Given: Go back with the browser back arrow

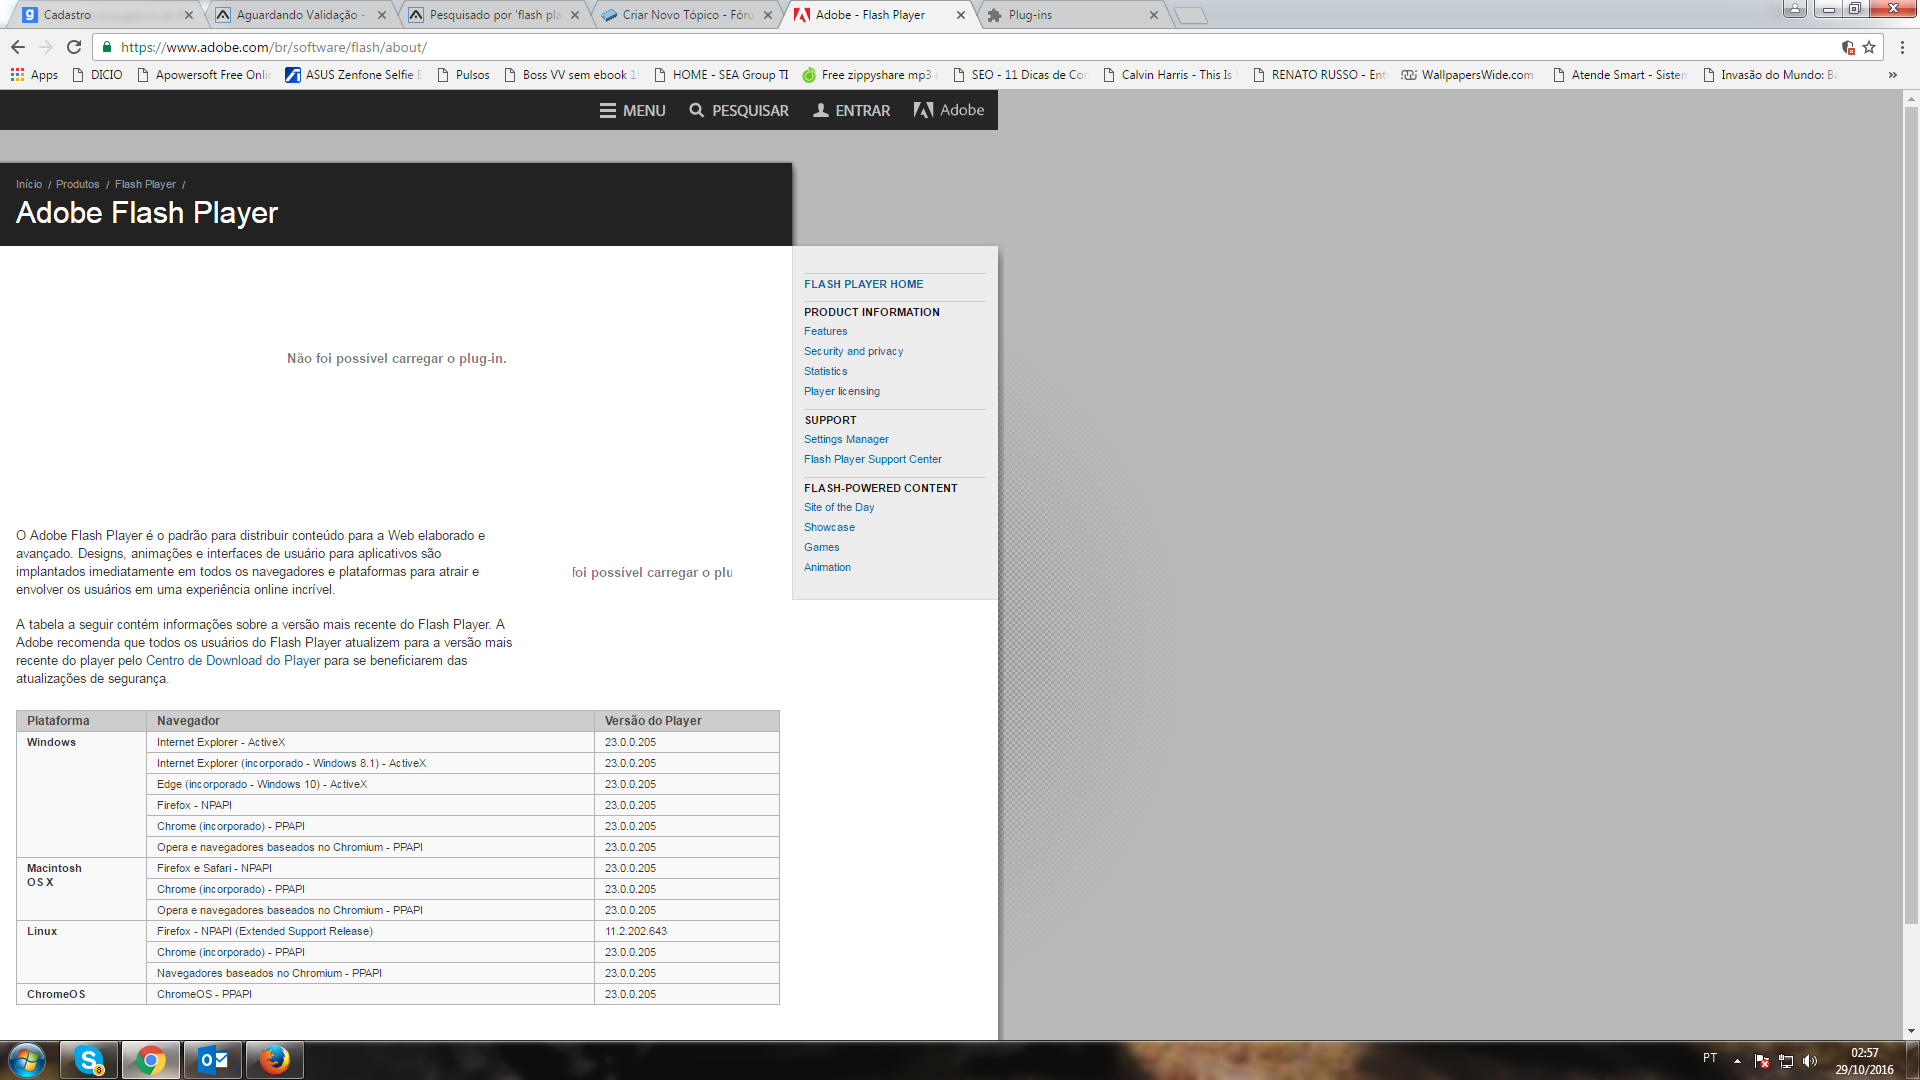Looking at the screenshot, I should 18,47.
